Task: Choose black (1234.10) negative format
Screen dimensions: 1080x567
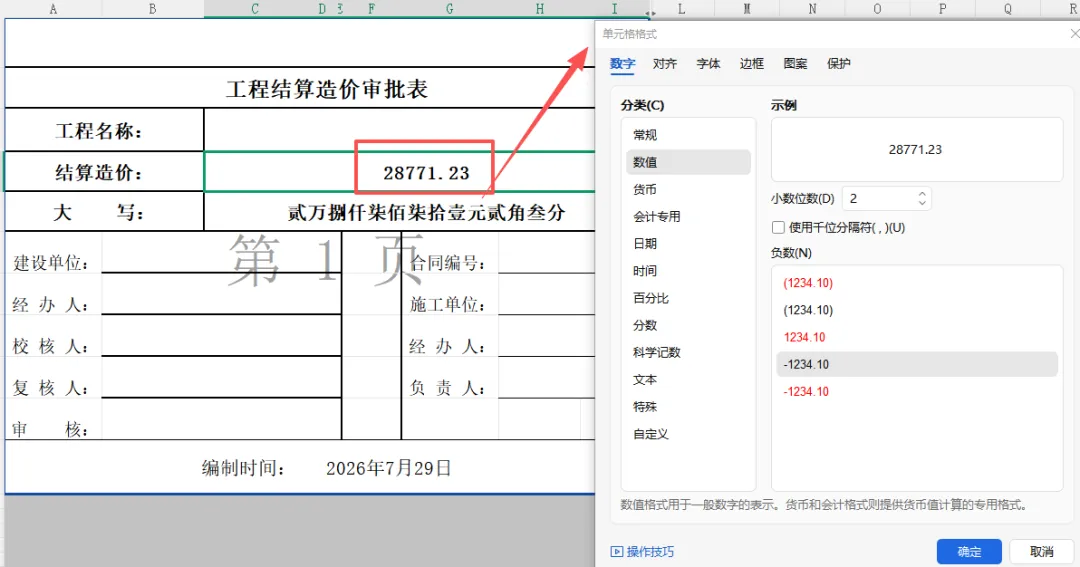Action: (x=917, y=310)
